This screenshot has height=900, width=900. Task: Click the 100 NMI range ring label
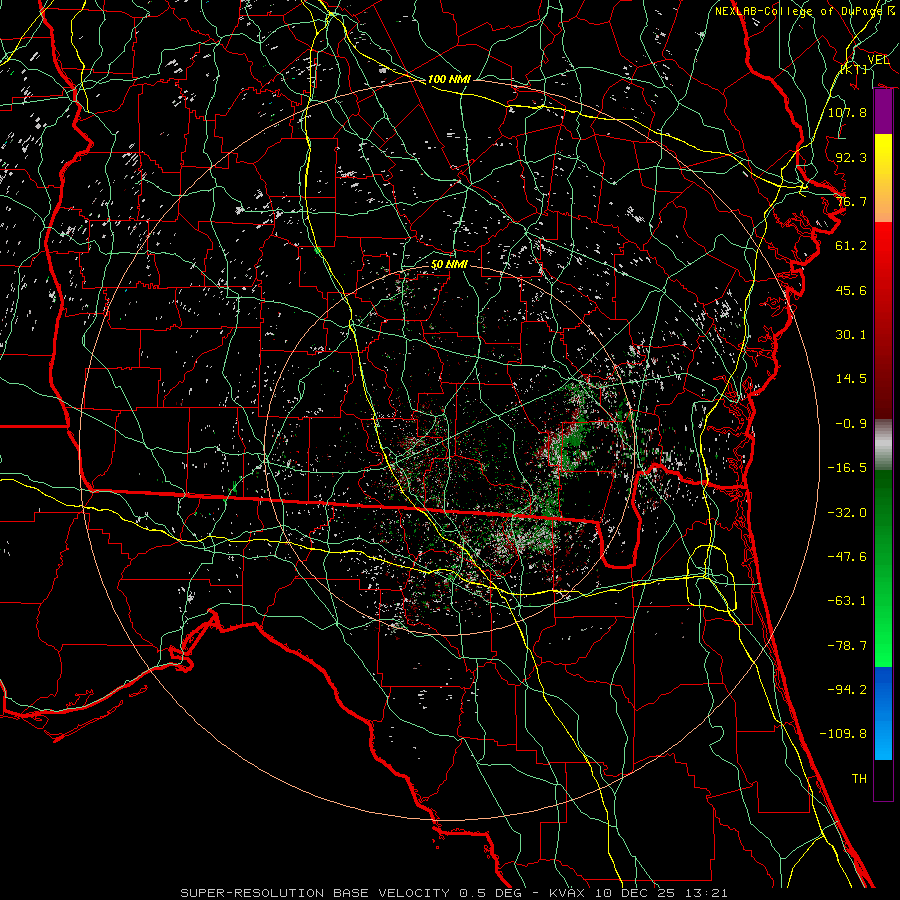click(x=449, y=79)
